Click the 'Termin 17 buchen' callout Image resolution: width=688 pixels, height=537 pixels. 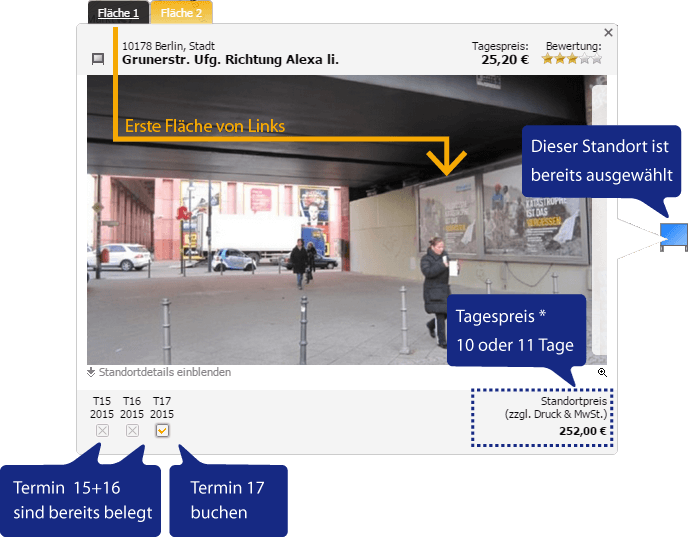(229, 500)
